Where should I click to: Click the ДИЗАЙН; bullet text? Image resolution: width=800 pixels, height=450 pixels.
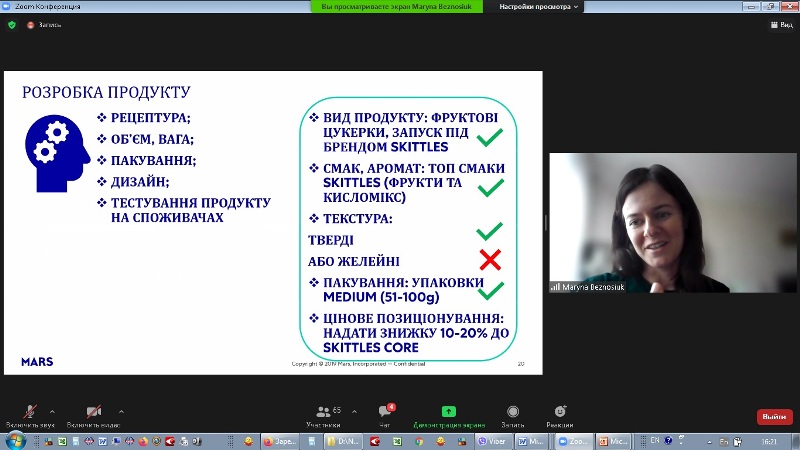140,182
